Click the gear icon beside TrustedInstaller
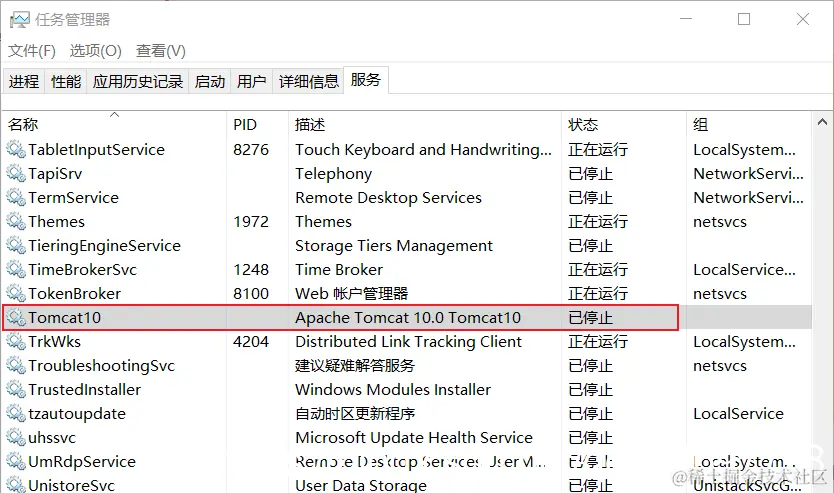This screenshot has height=493, width=834. pos(16,389)
